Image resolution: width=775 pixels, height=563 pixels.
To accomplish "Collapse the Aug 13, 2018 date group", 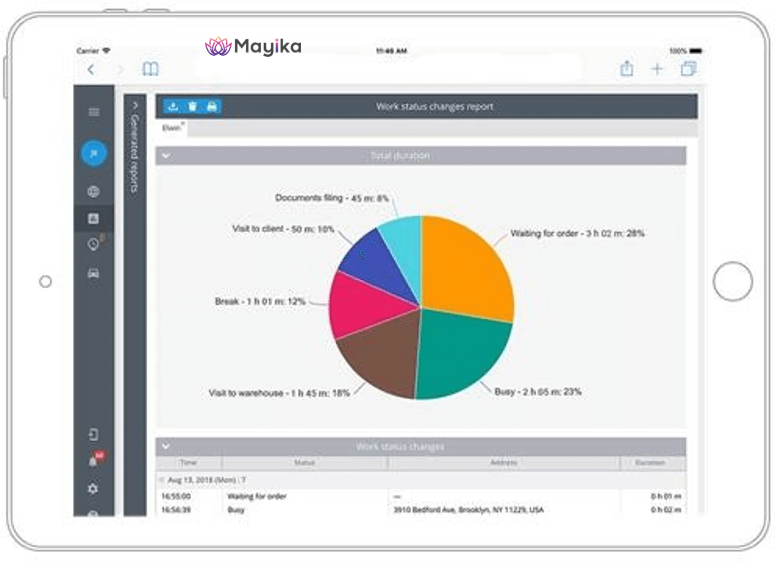I will (x=161, y=480).
